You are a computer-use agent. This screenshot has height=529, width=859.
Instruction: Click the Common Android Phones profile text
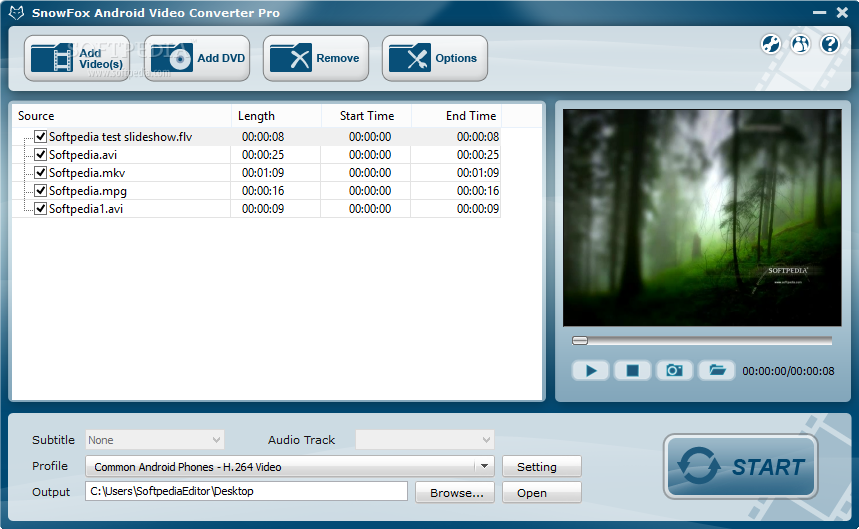pos(187,467)
